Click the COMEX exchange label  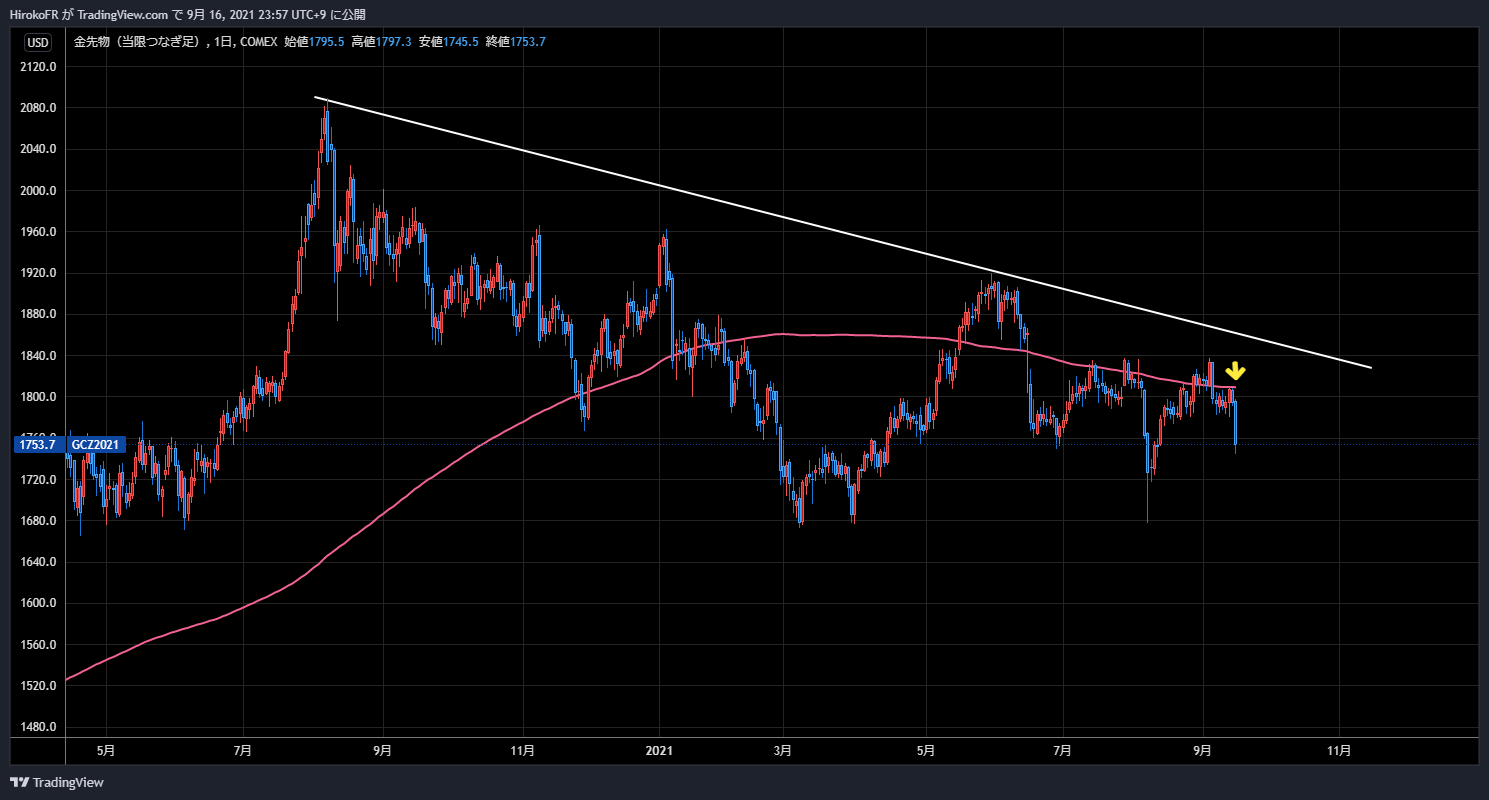click(x=259, y=42)
